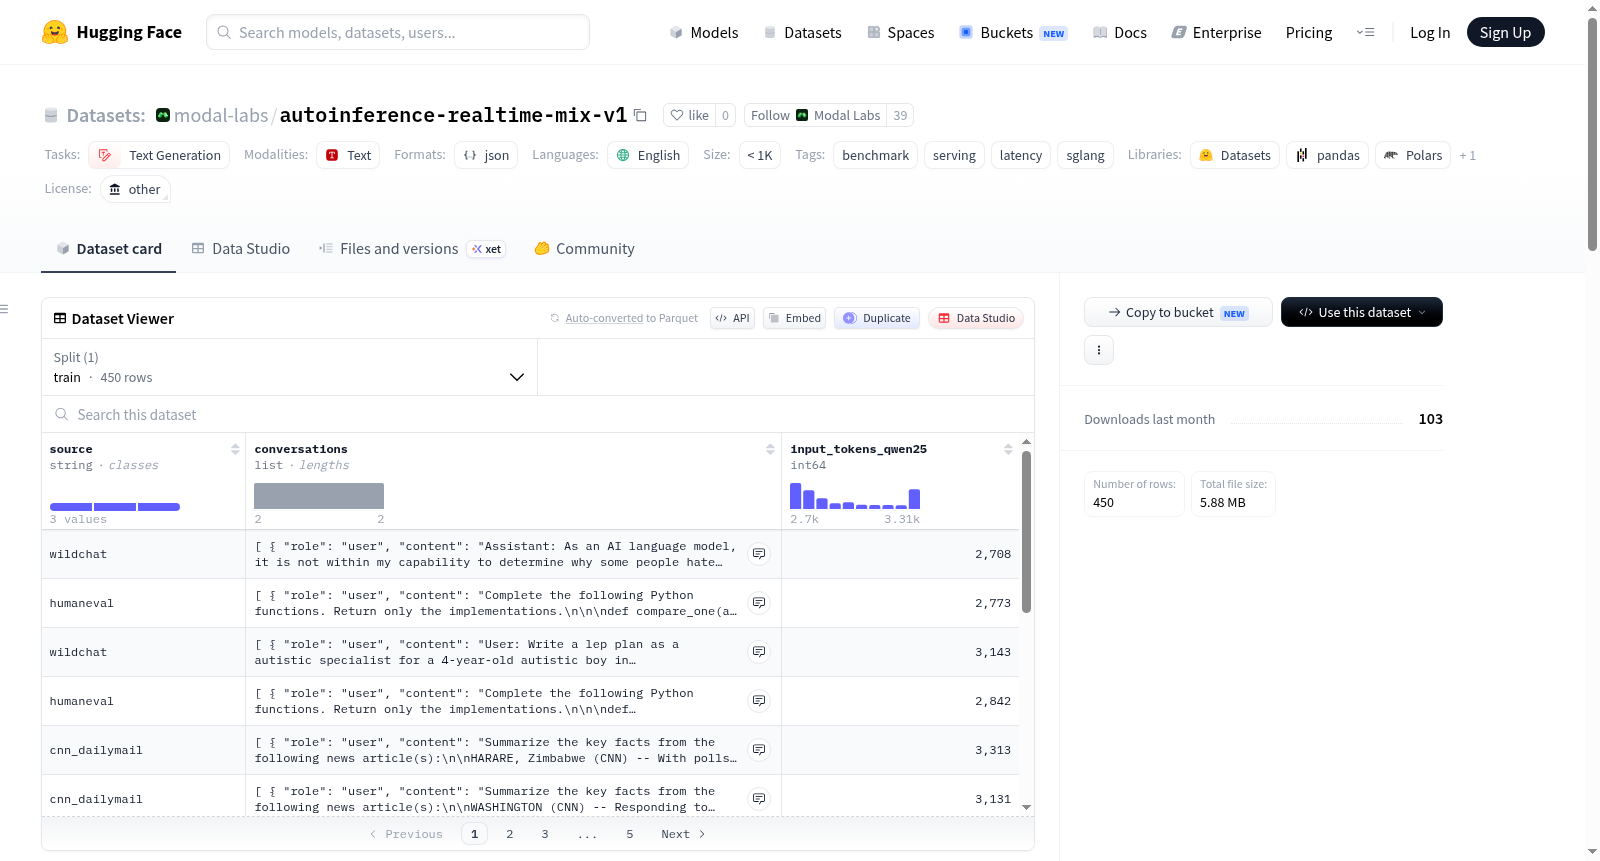This screenshot has height=861, width=1600.
Task: Select the English language tag
Action: point(648,155)
